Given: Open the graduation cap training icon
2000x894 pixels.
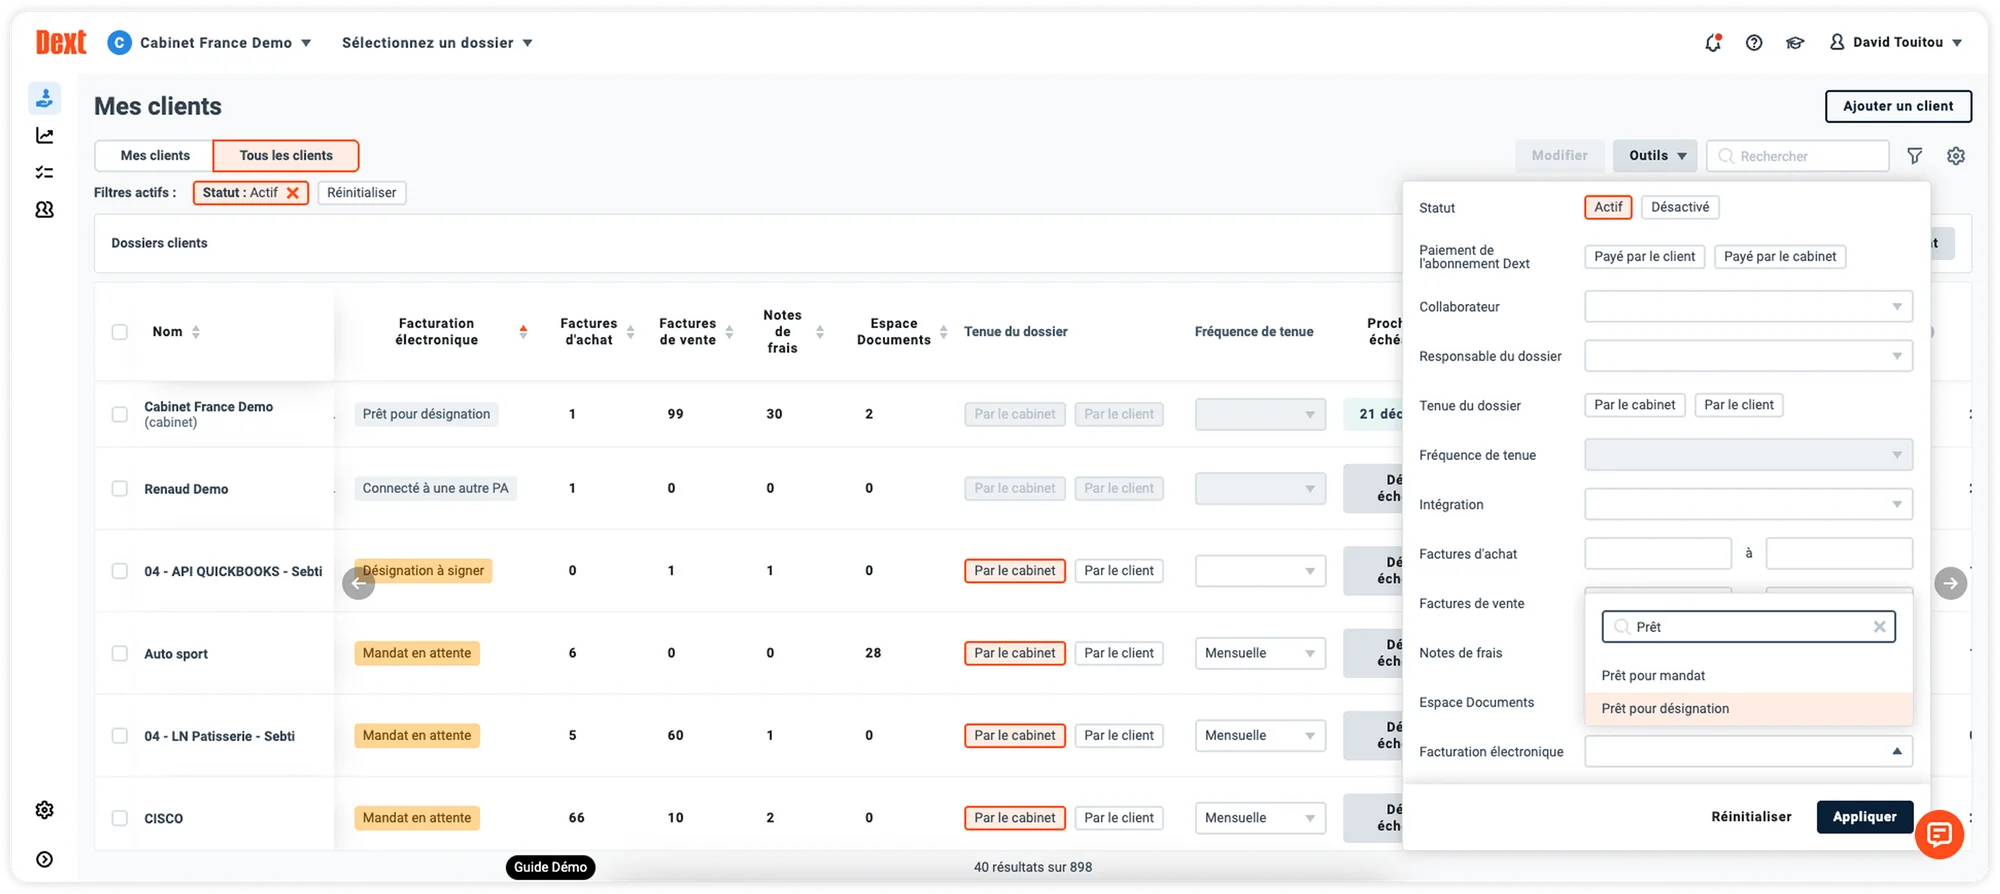Looking at the screenshot, I should click(1795, 43).
